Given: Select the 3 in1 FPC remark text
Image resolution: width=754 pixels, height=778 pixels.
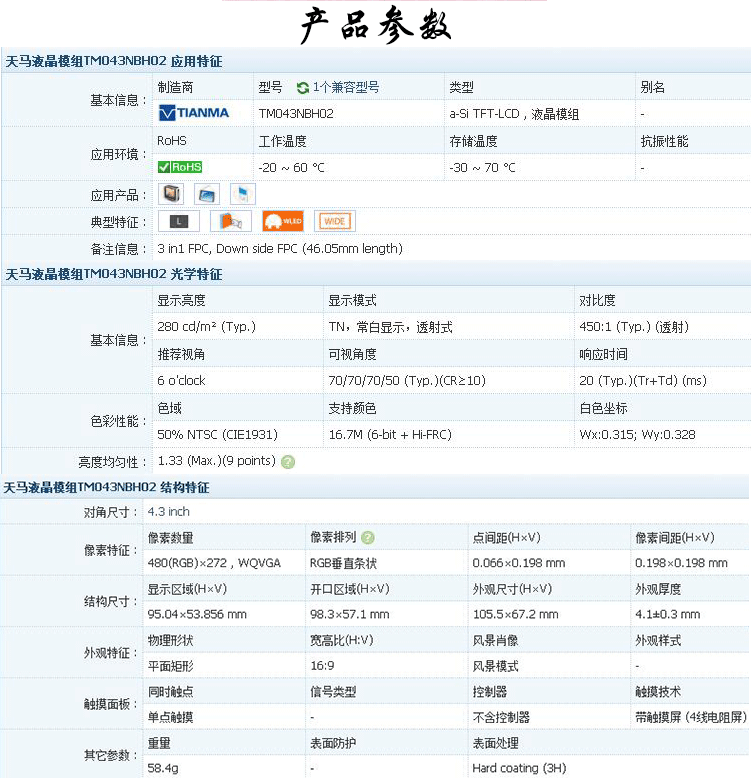Looking at the screenshot, I should (x=280, y=249).
